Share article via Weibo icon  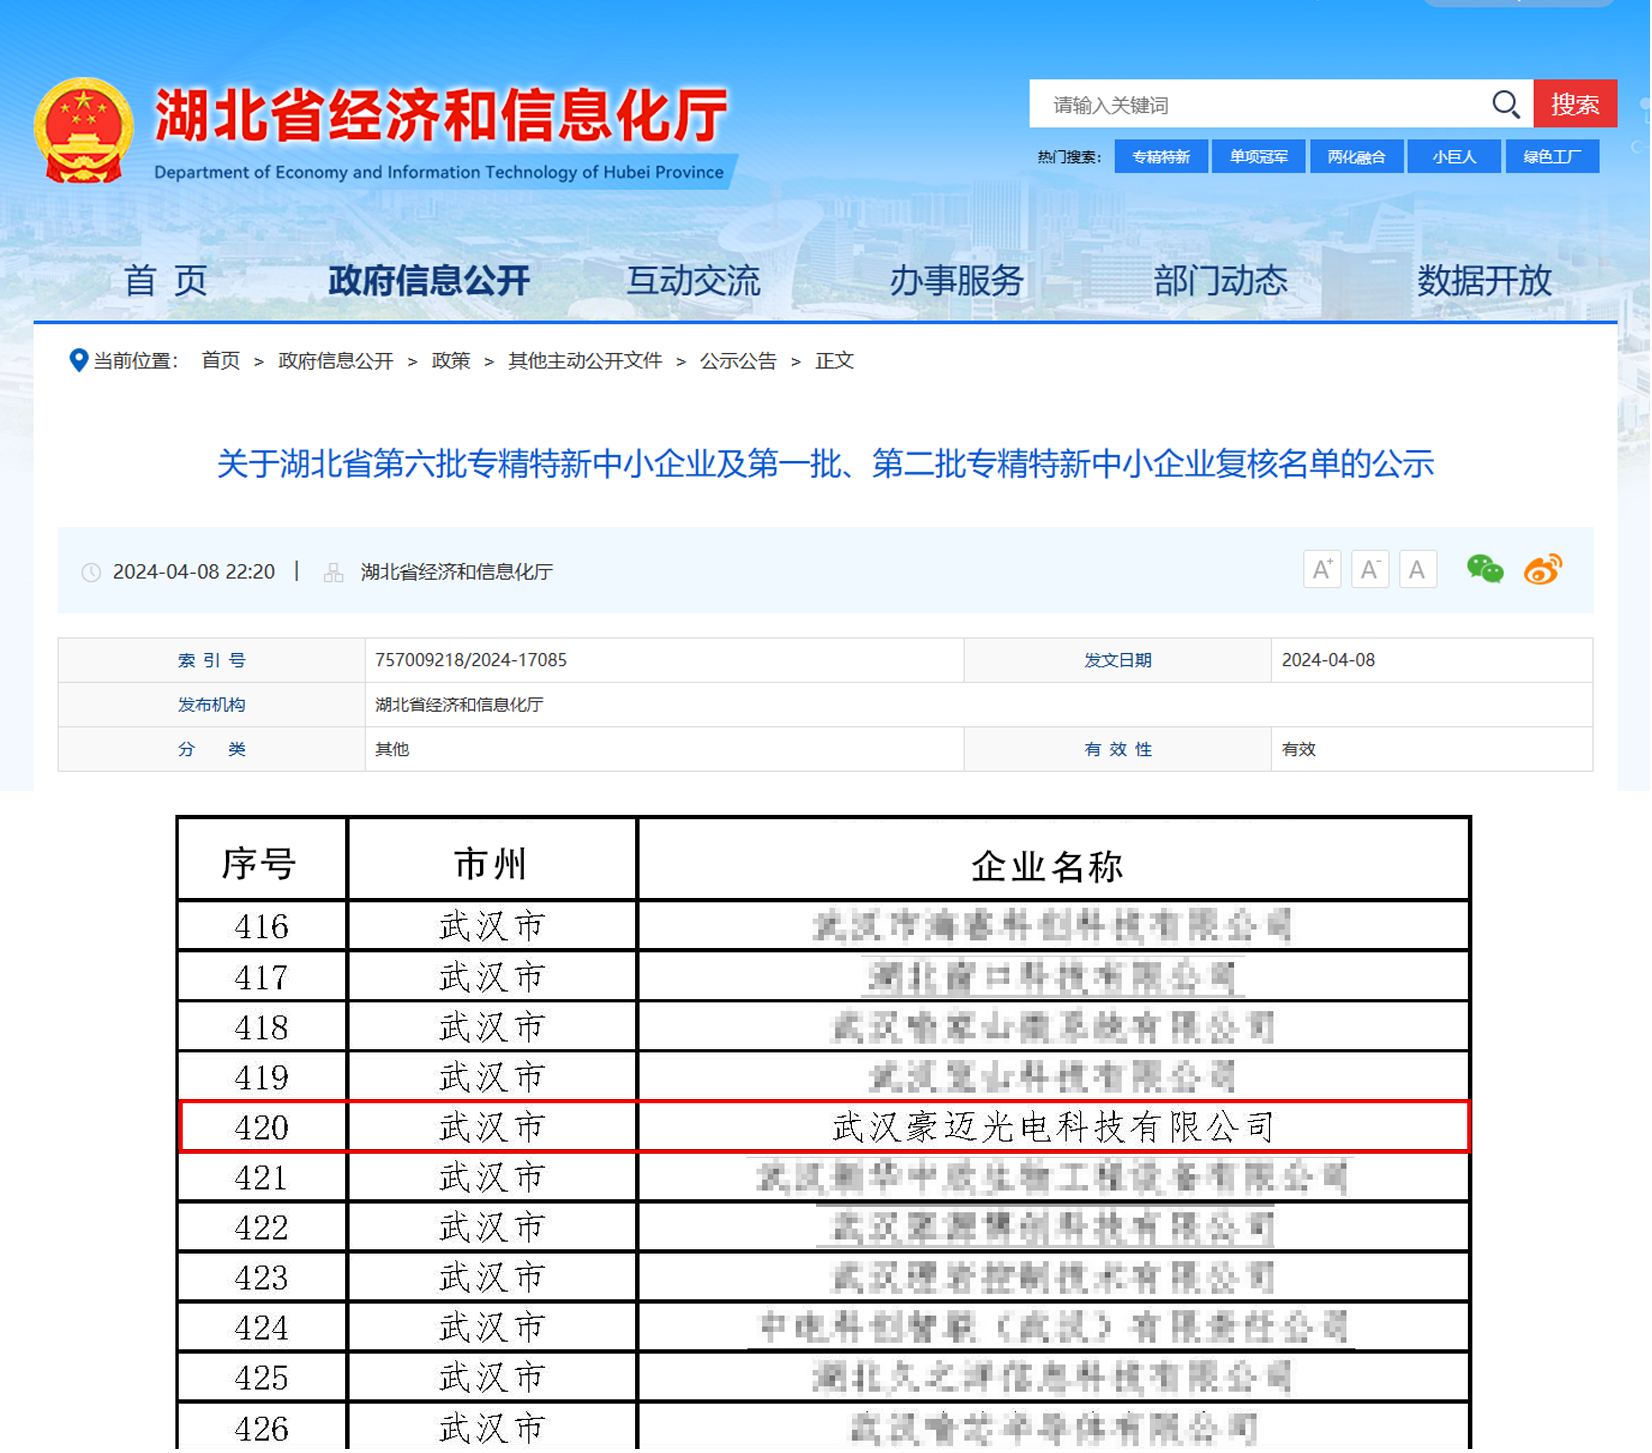click(1544, 570)
